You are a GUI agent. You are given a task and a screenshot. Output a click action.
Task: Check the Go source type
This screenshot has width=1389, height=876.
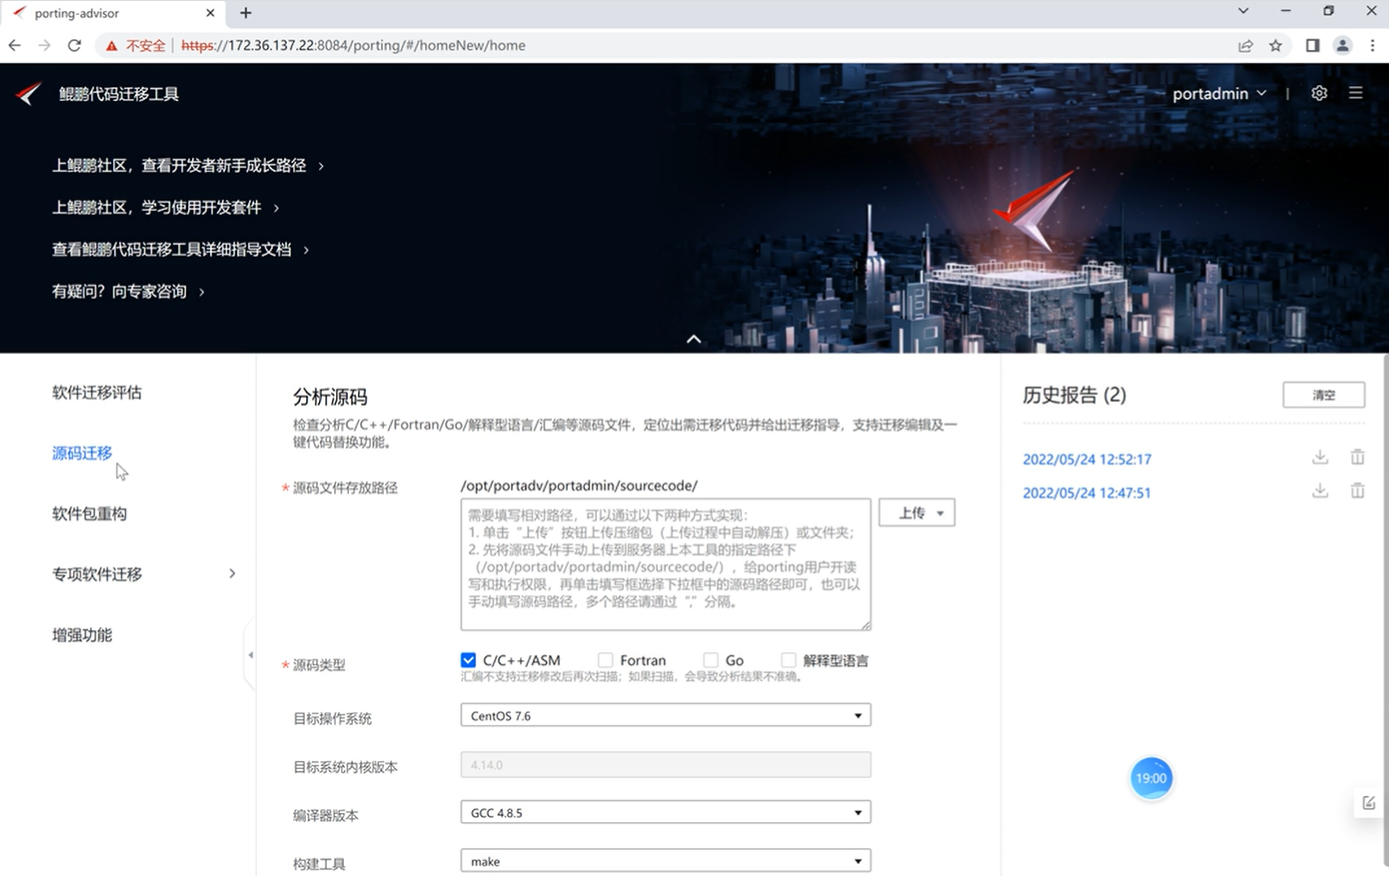pyautogui.click(x=710, y=660)
